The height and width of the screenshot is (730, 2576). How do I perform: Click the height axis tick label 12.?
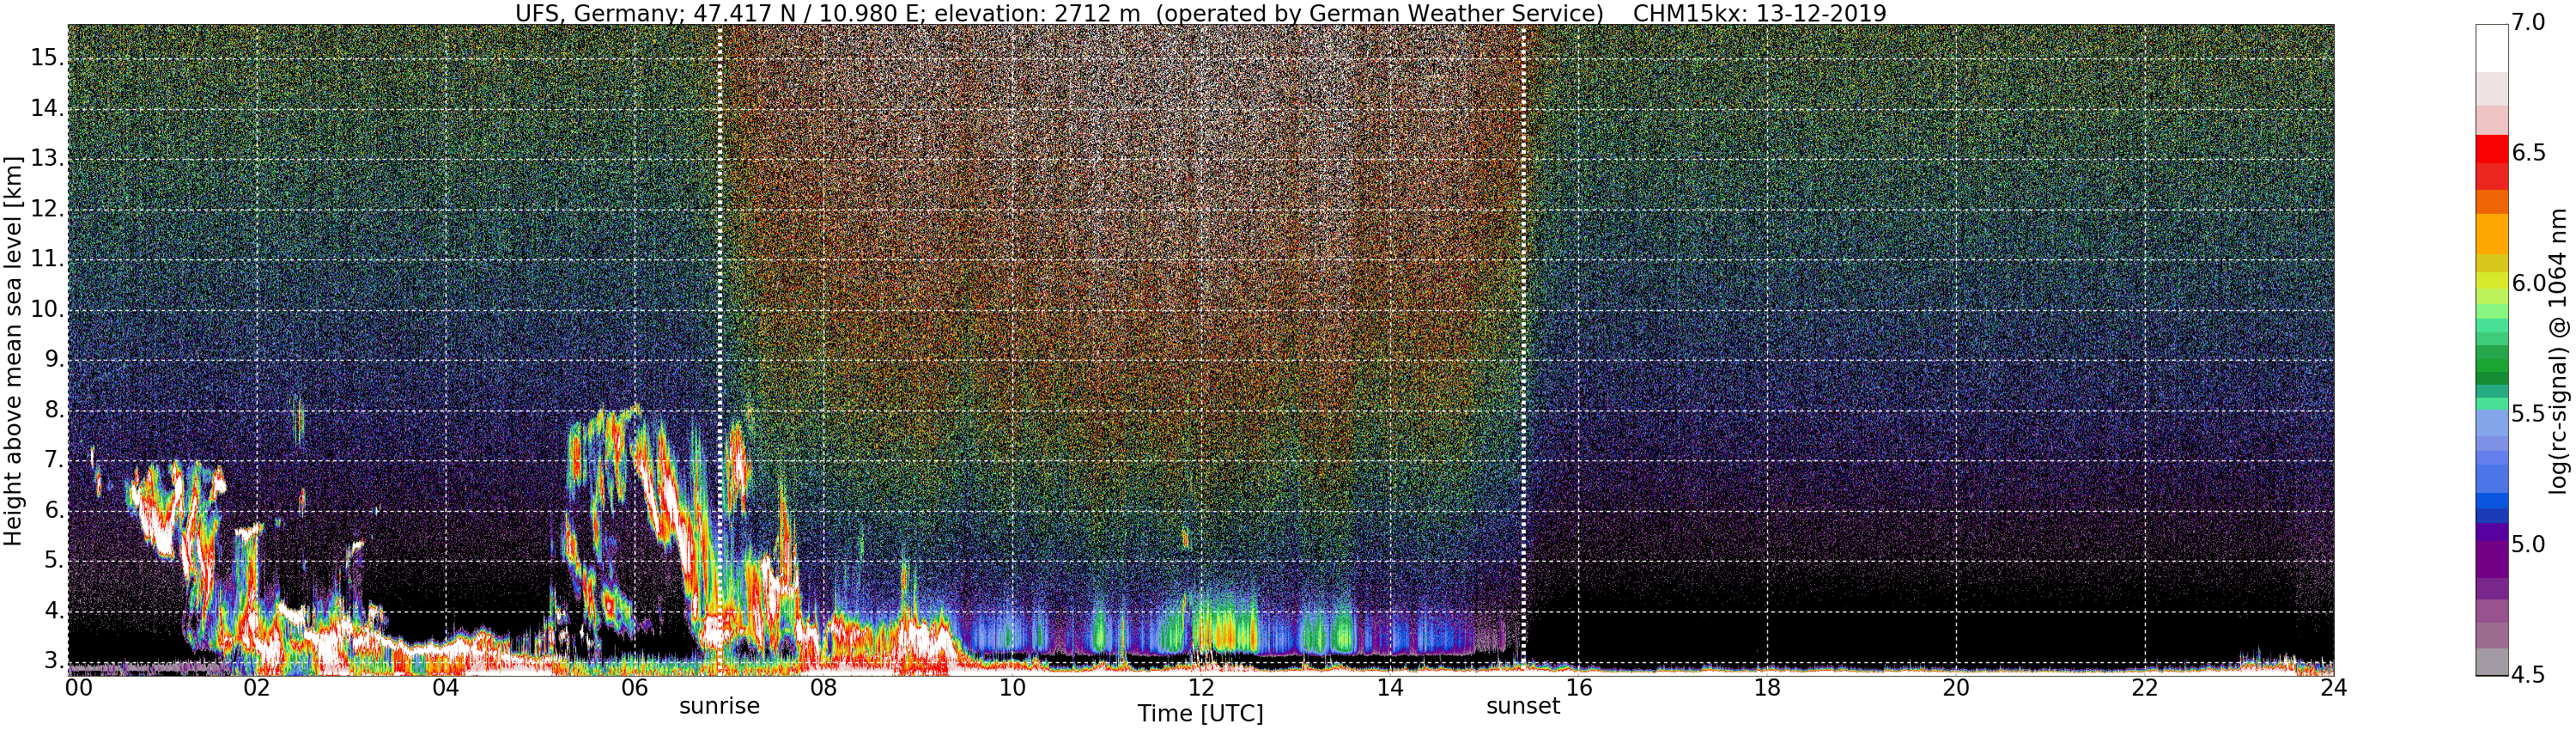47,209
